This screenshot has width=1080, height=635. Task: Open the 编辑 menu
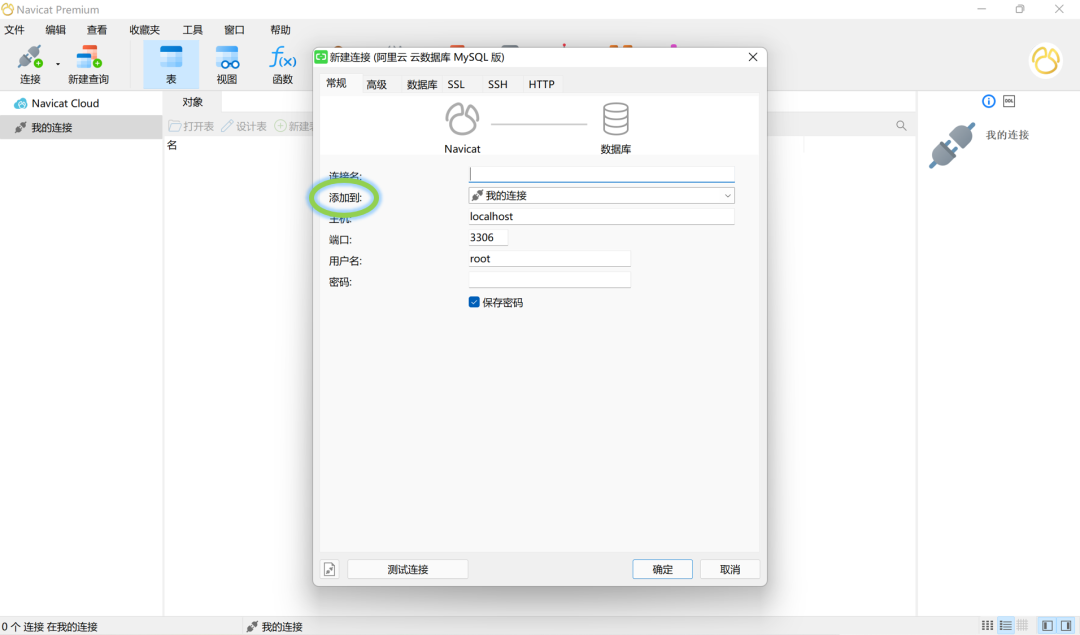(55, 30)
